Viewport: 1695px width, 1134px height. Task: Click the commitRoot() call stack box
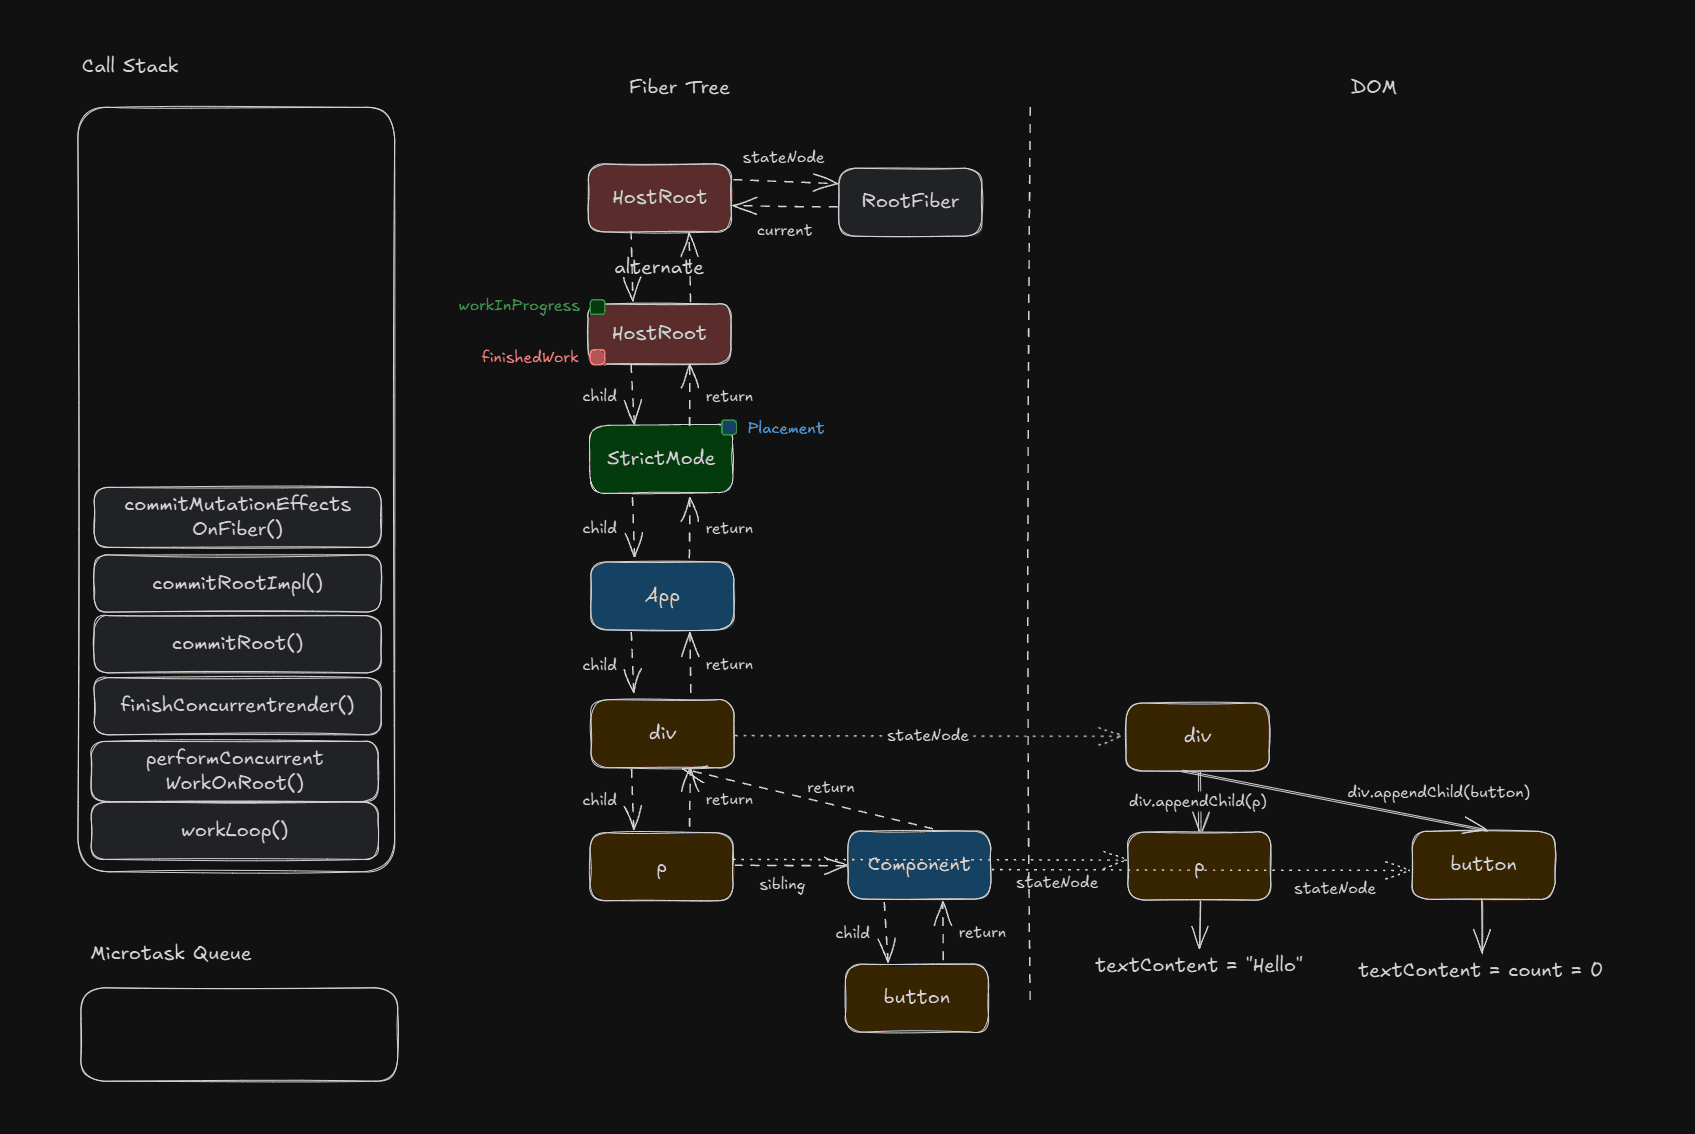click(237, 644)
